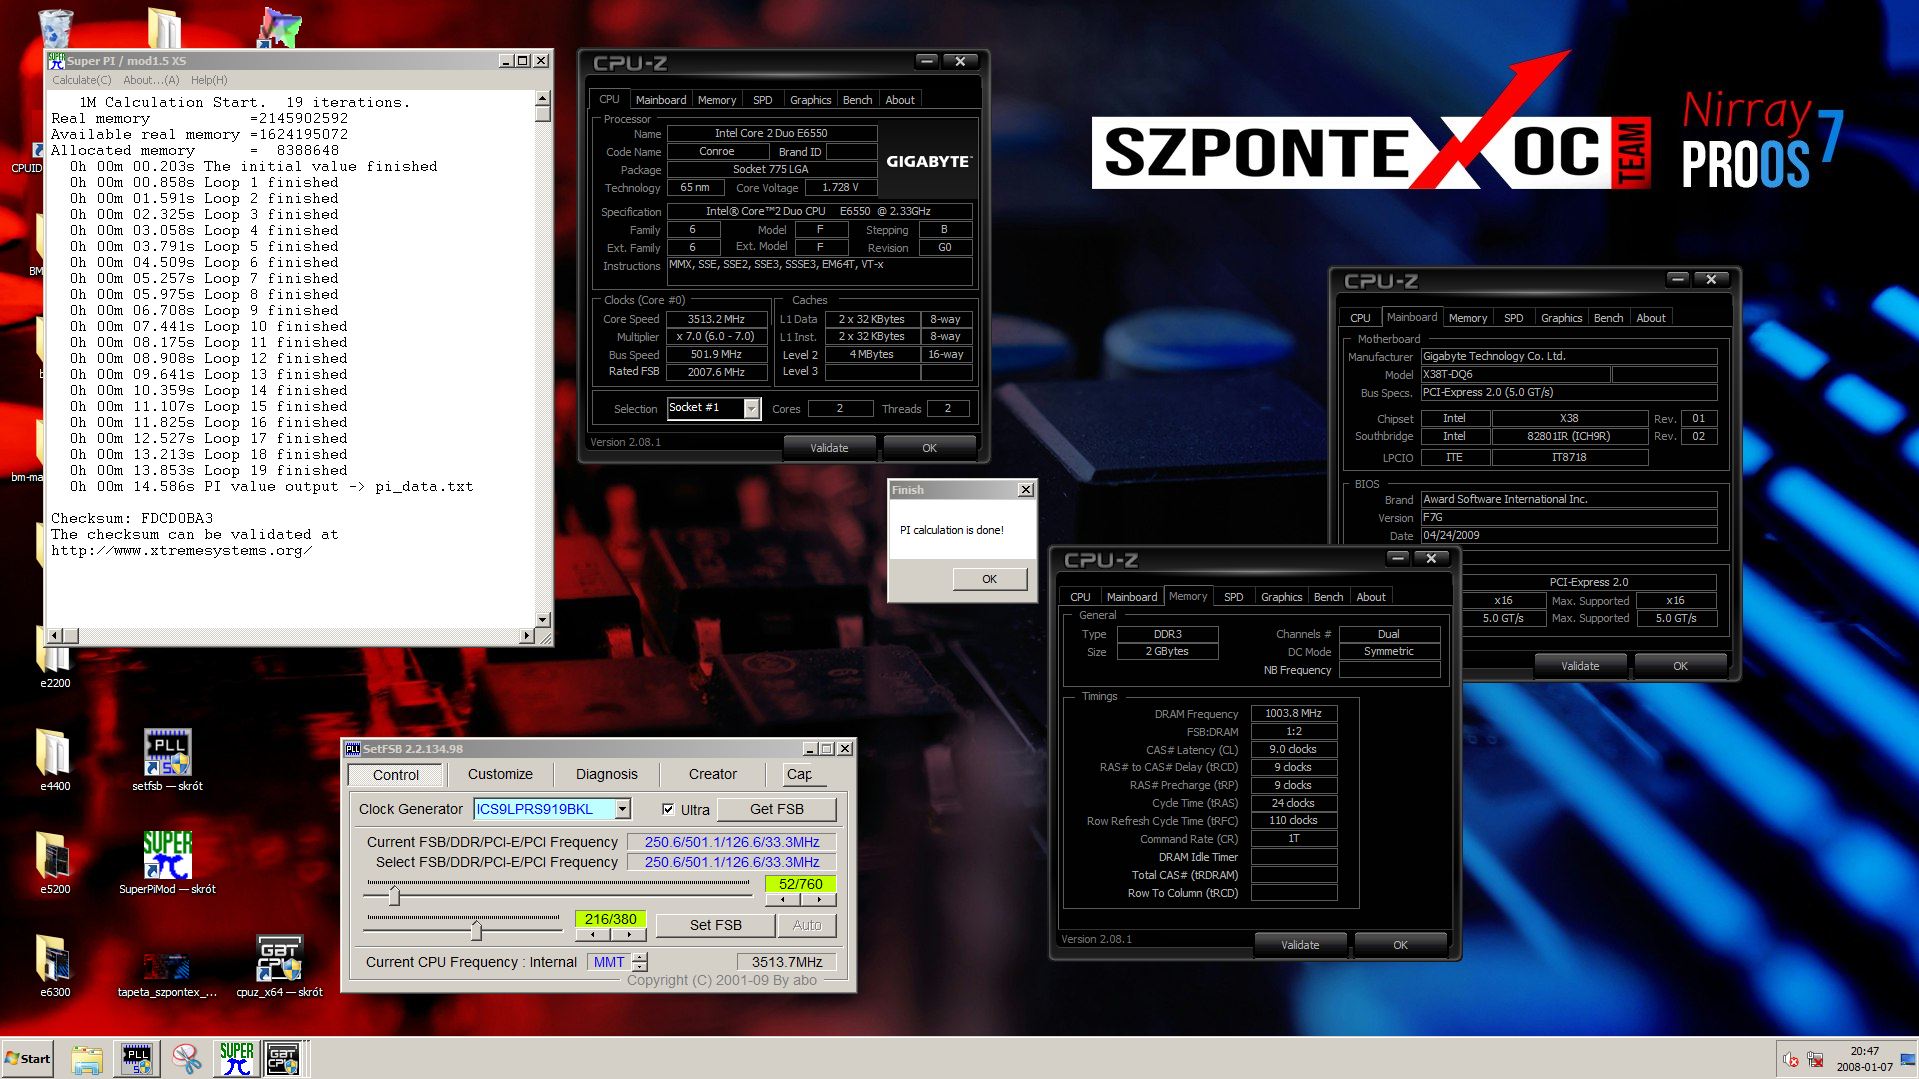Viewport: 1919px width, 1079px height.
Task: Click the Super PI taskbar icon
Action: (x=236, y=1059)
